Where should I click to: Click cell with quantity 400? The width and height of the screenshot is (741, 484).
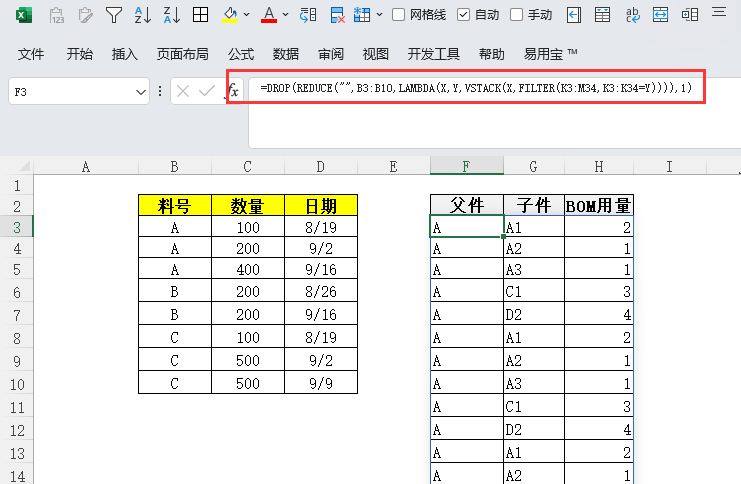click(248, 269)
